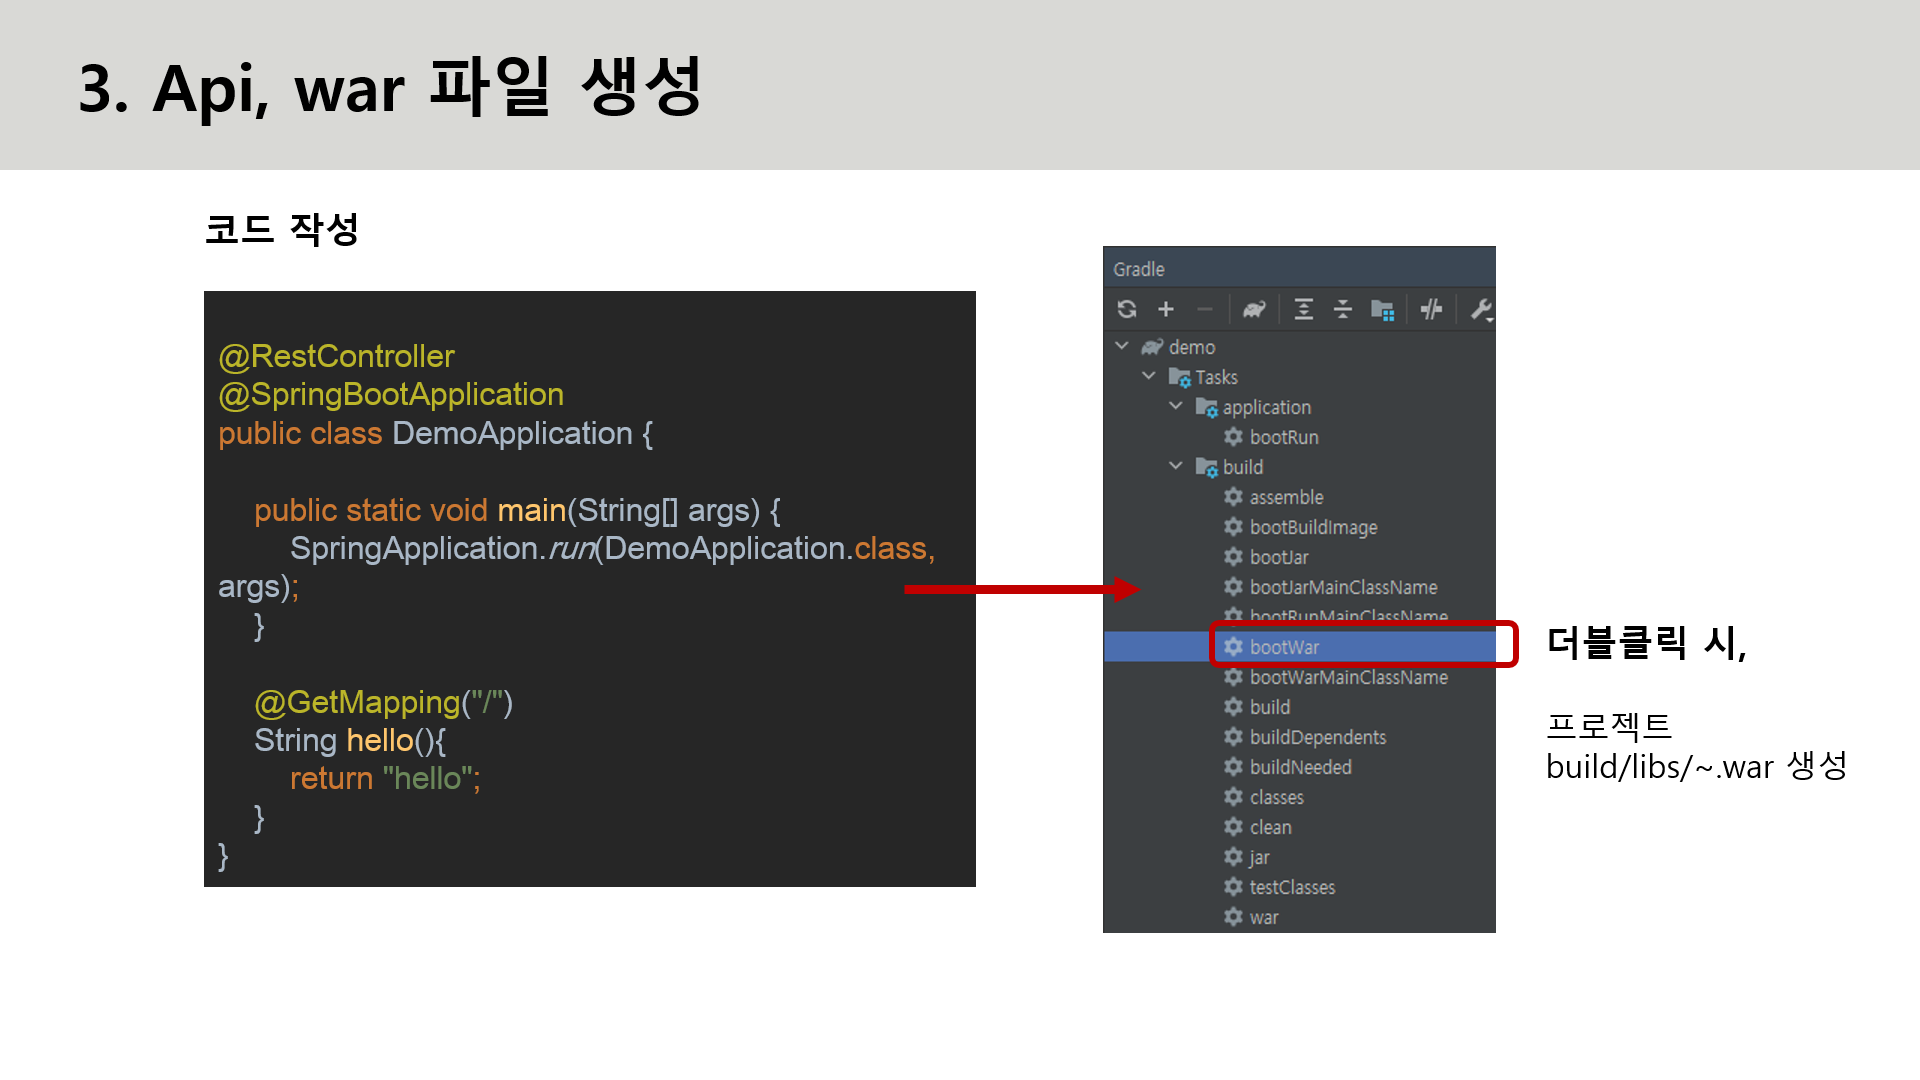Click the Show Dependencies folder icon

point(1382,310)
